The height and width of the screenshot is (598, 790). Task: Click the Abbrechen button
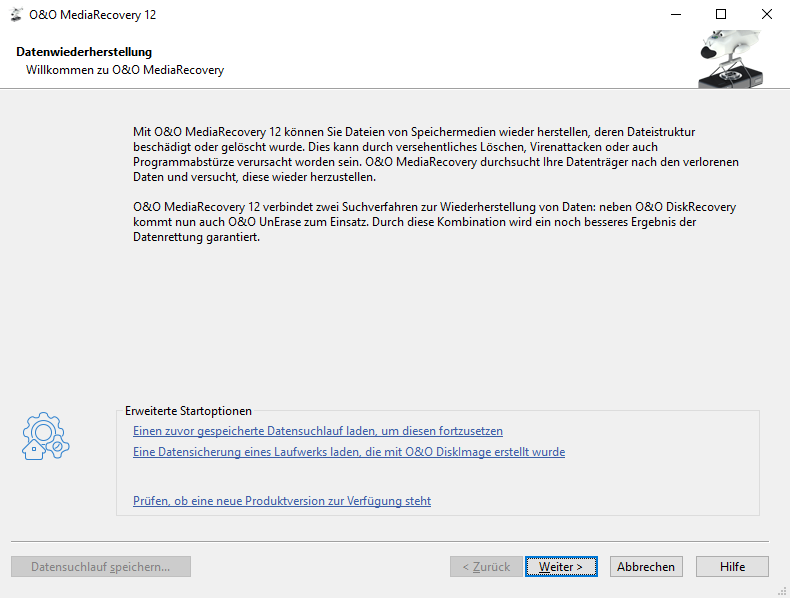coord(646,566)
